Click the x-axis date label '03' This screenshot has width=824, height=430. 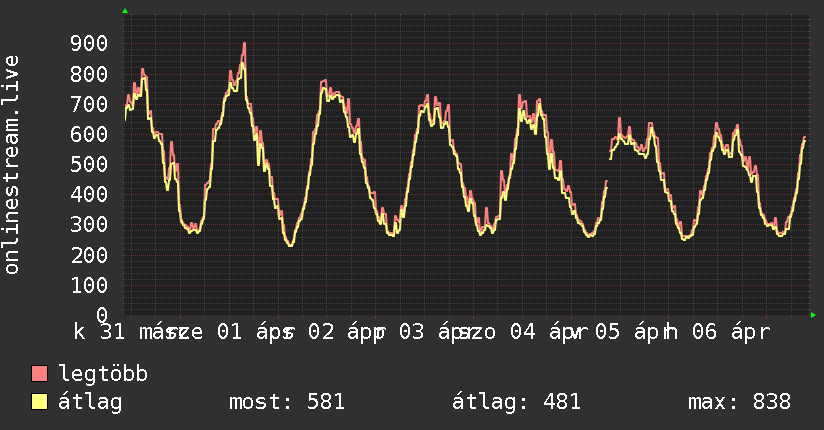(x=411, y=332)
